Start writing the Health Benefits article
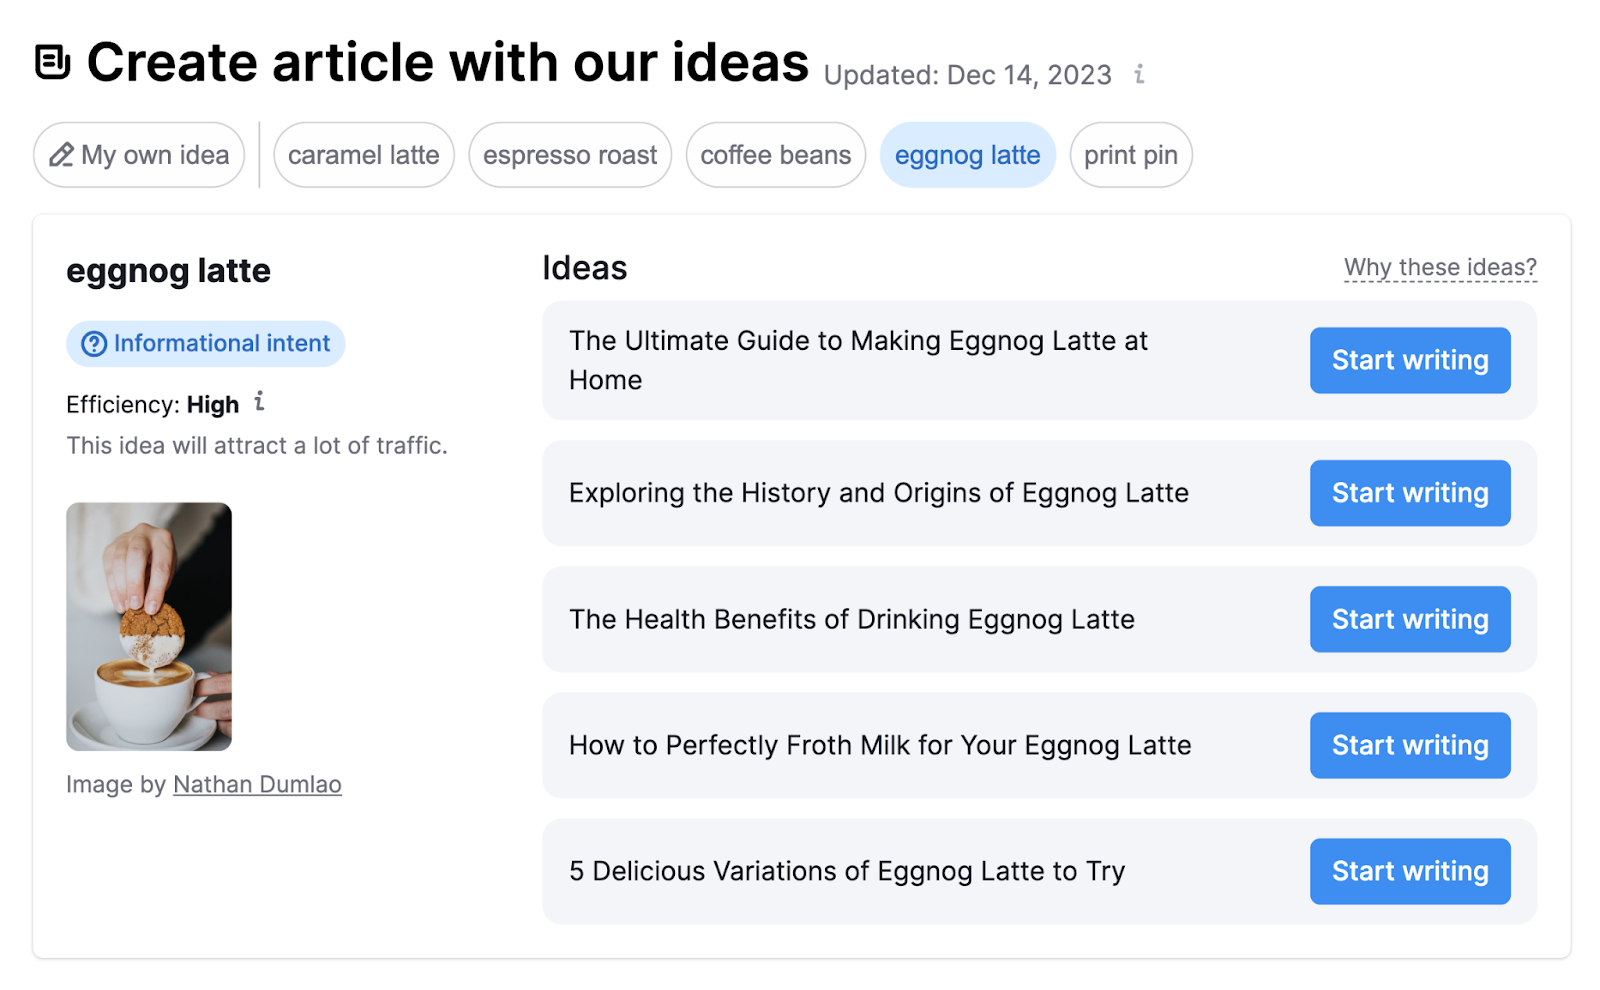 [1409, 619]
